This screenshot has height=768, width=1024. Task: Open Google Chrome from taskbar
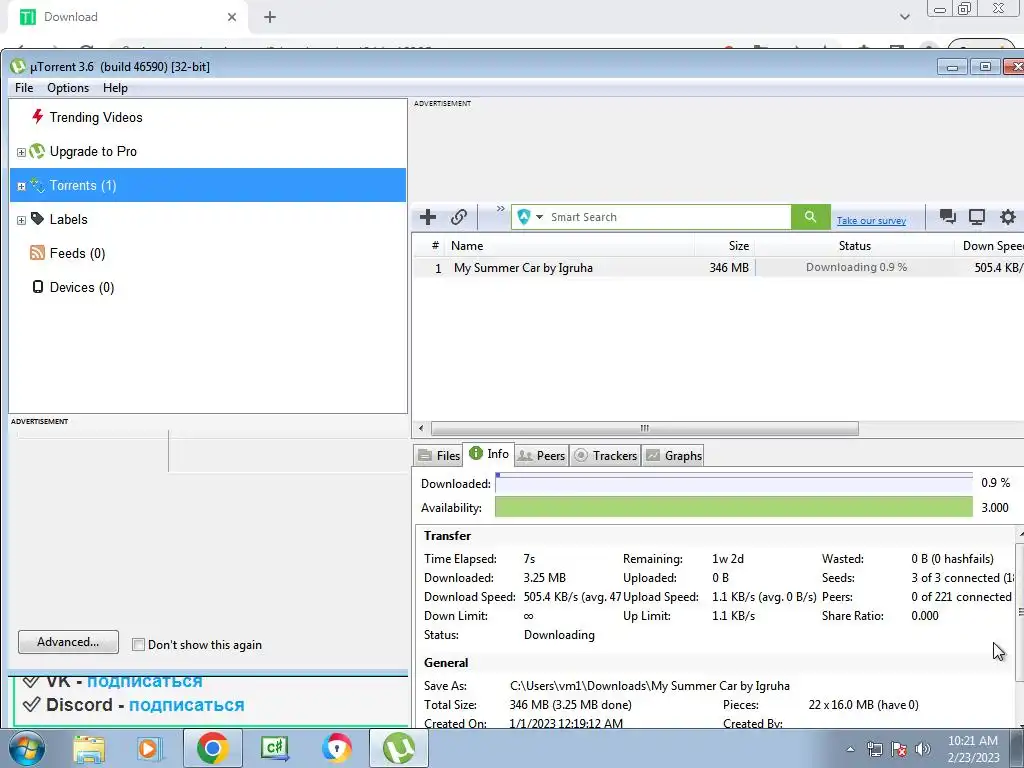coord(212,748)
